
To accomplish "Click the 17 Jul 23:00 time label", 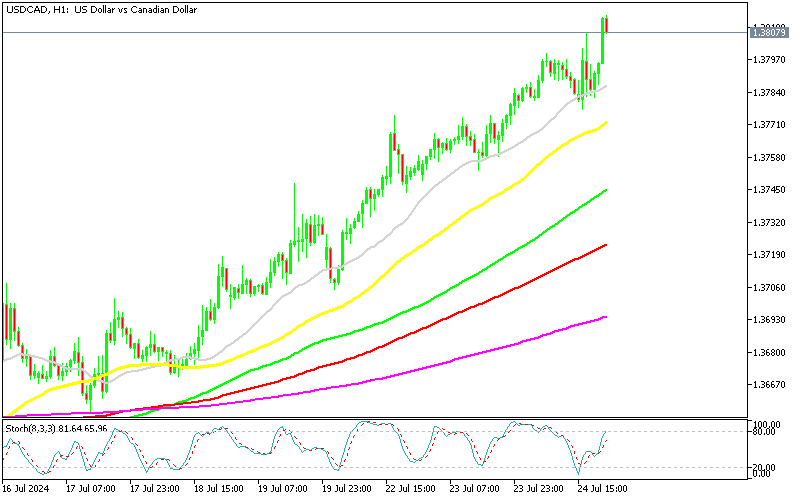I will pos(155,489).
